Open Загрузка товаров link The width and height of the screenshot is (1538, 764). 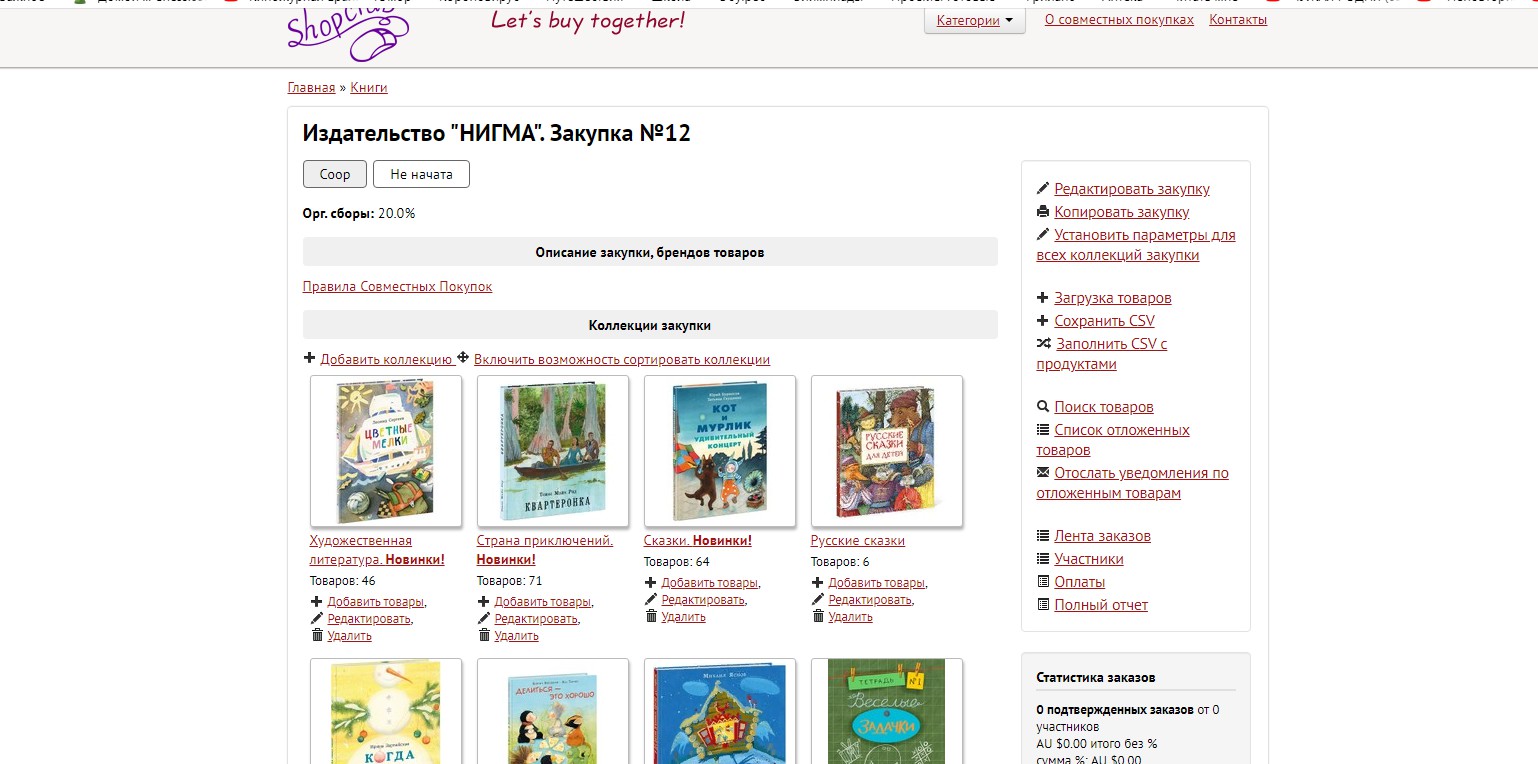tap(1113, 298)
